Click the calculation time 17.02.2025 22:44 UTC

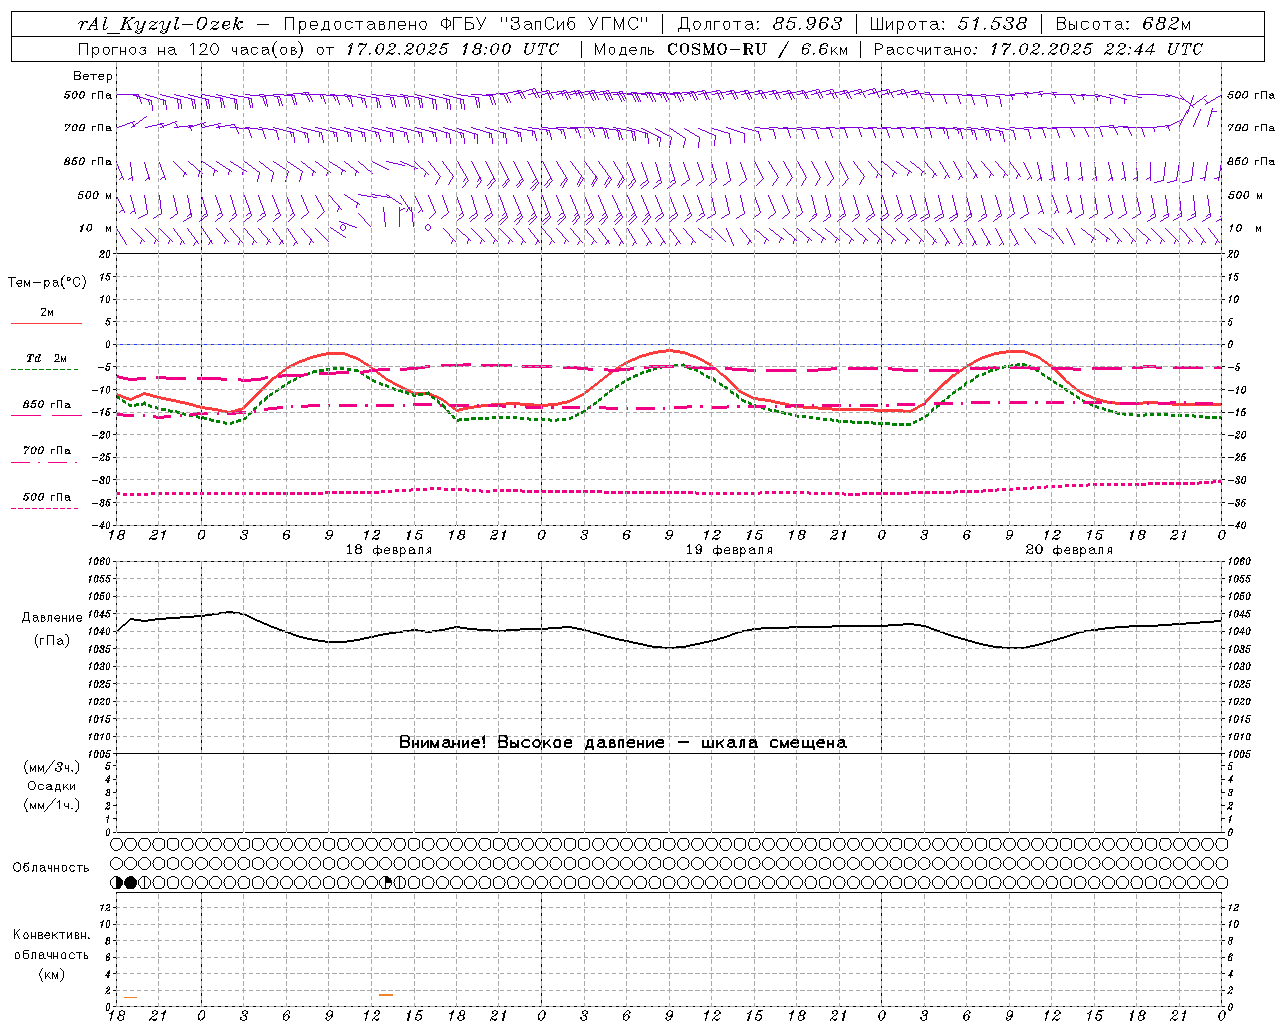point(1096,49)
